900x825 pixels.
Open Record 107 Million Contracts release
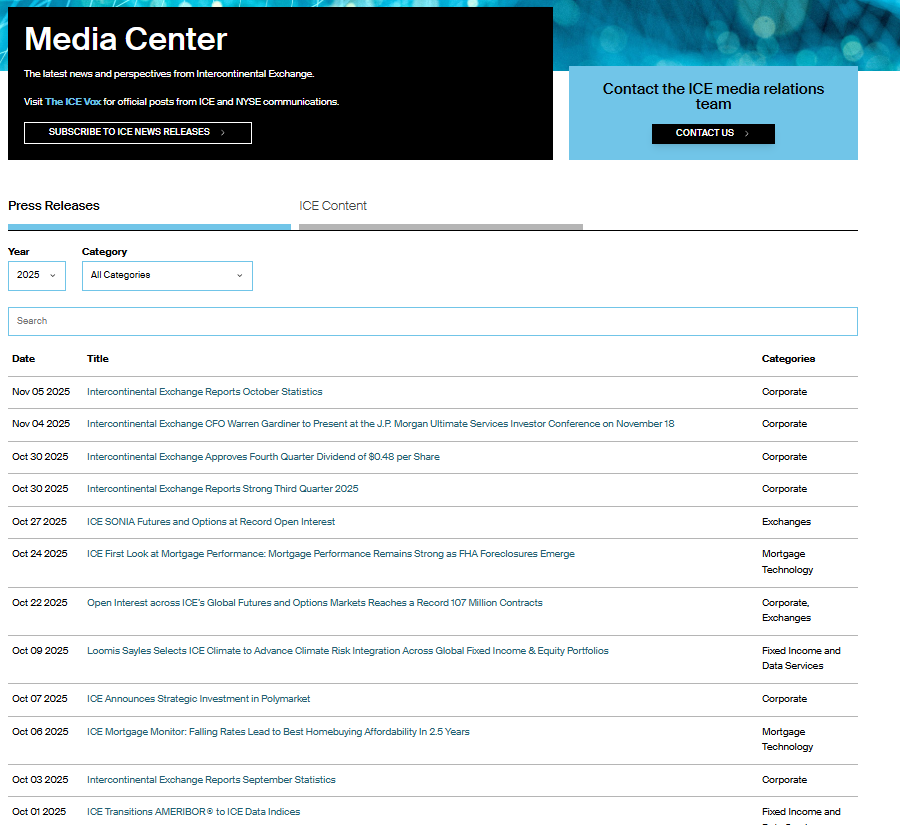(x=314, y=603)
